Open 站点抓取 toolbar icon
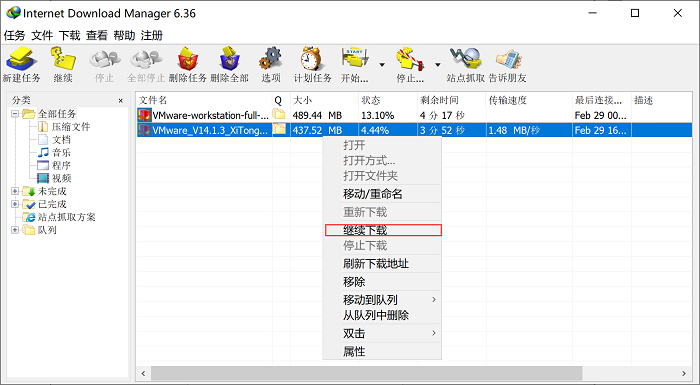This screenshot has width=700, height=385. click(x=466, y=59)
